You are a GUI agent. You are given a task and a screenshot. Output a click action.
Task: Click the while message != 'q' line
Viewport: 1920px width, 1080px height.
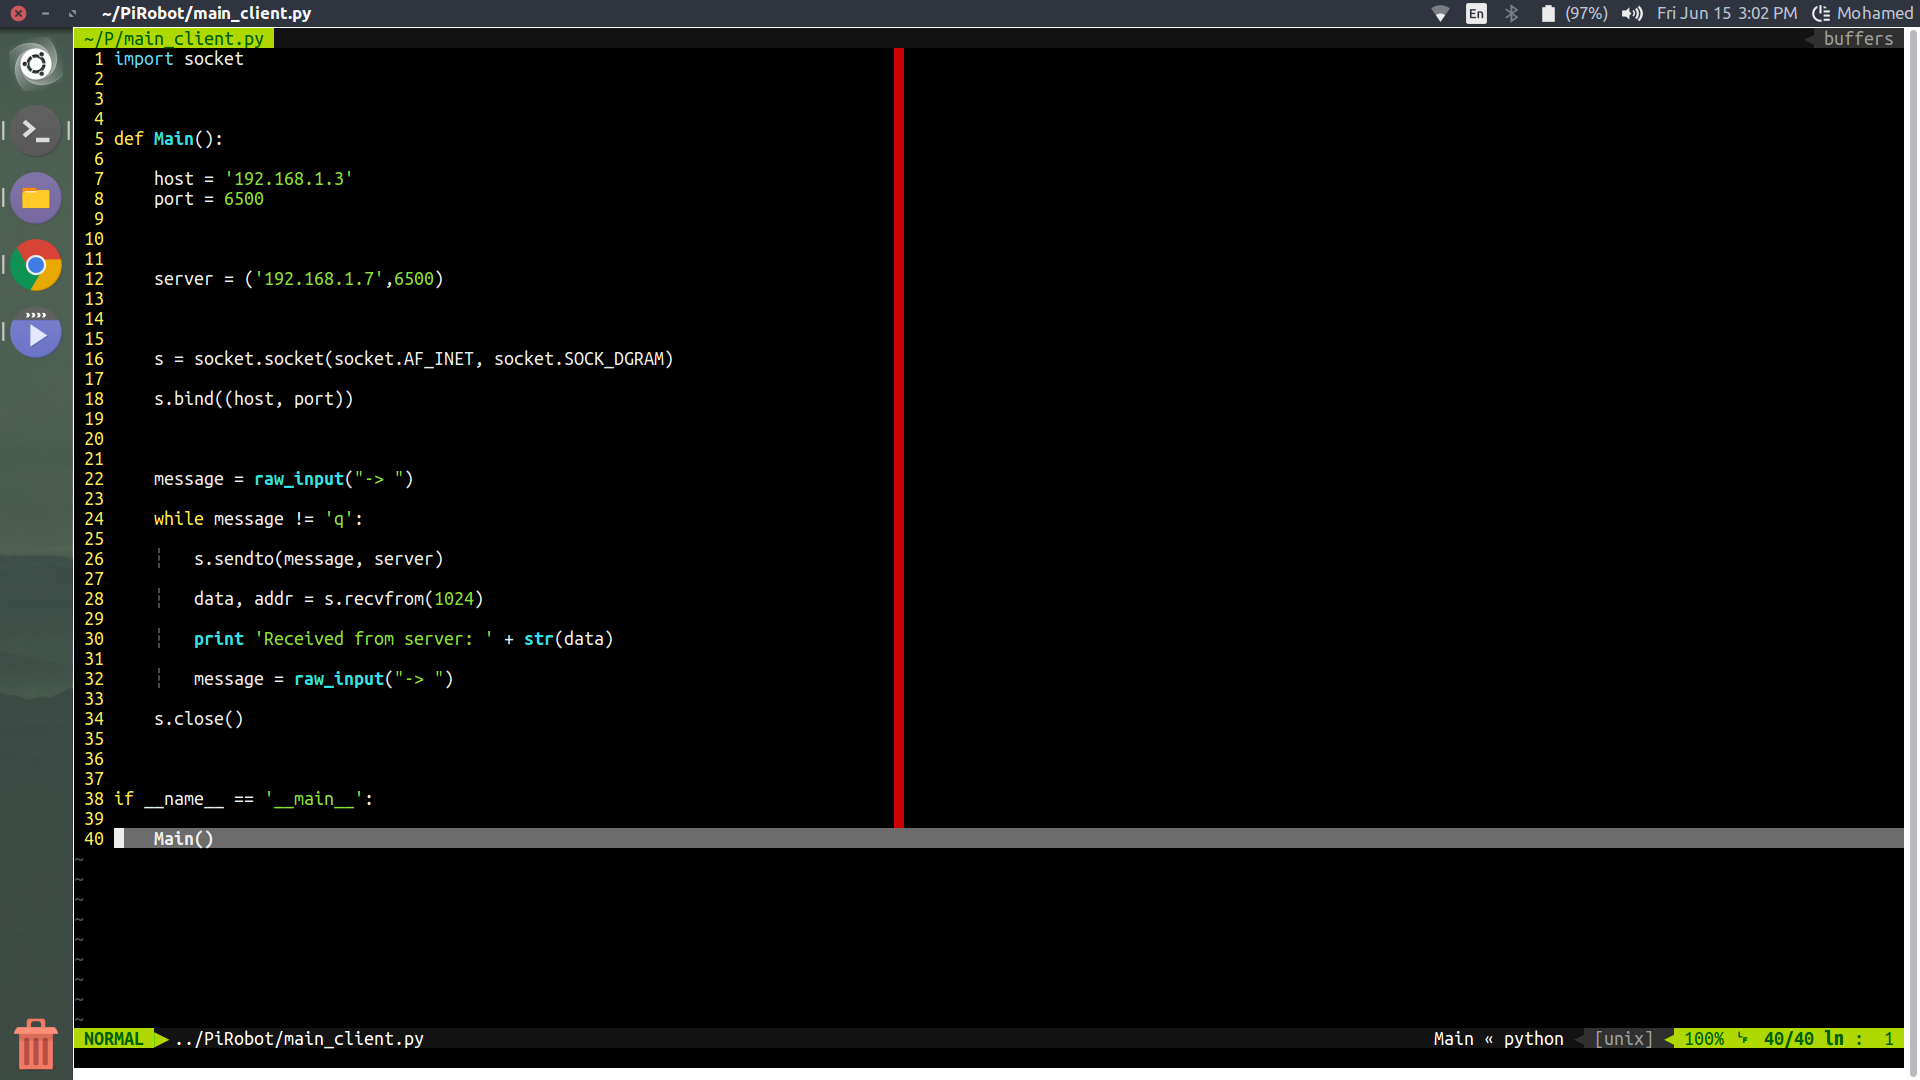click(258, 519)
